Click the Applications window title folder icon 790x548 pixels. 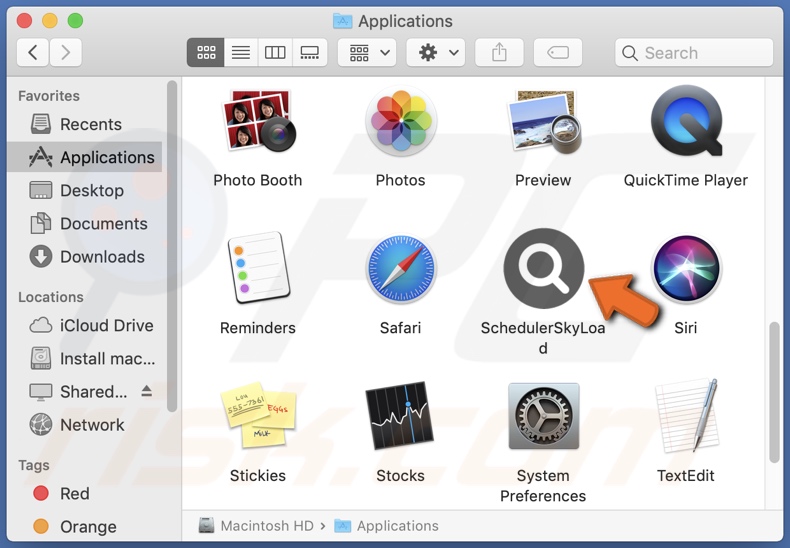pos(343,21)
